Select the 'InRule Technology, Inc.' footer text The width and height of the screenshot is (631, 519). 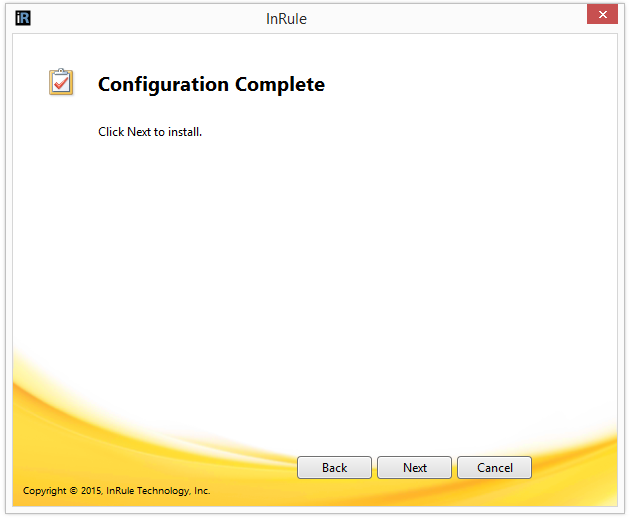tap(158, 491)
